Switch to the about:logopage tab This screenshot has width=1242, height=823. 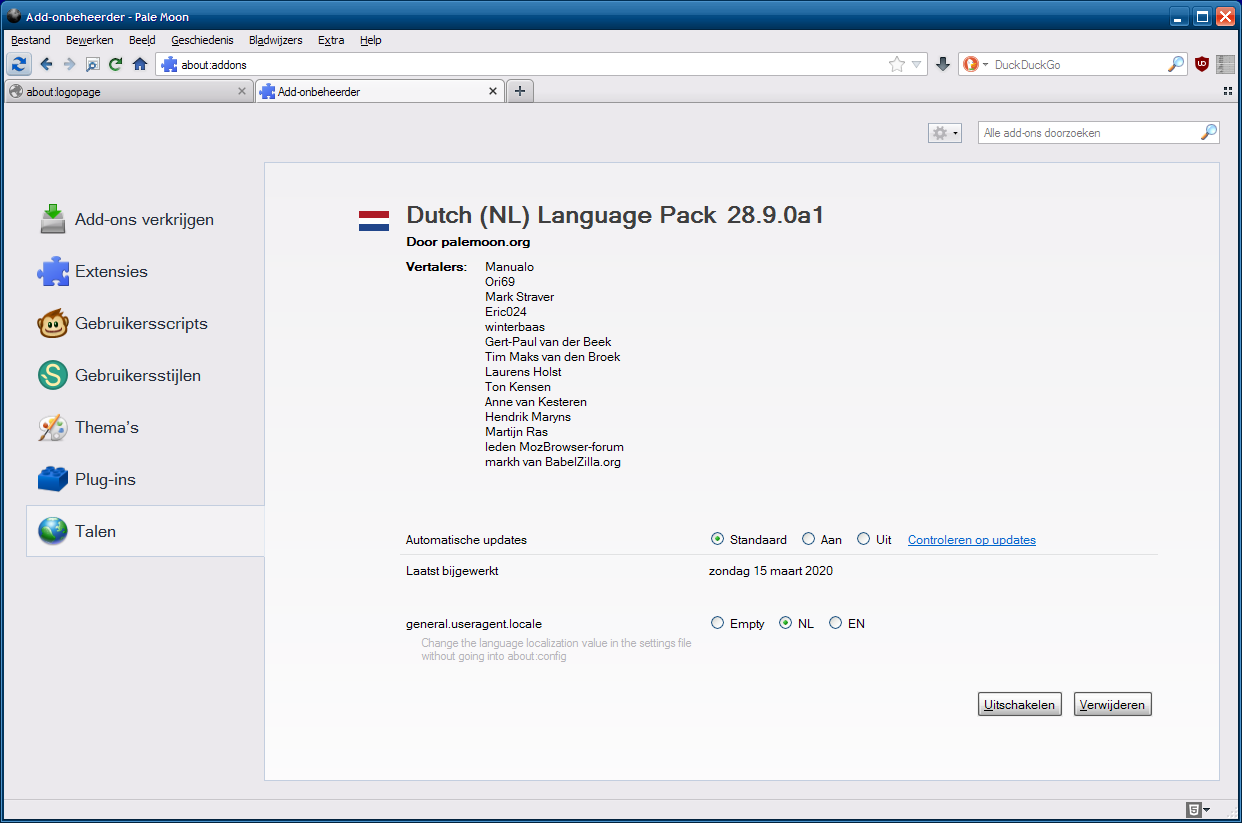coord(128,91)
